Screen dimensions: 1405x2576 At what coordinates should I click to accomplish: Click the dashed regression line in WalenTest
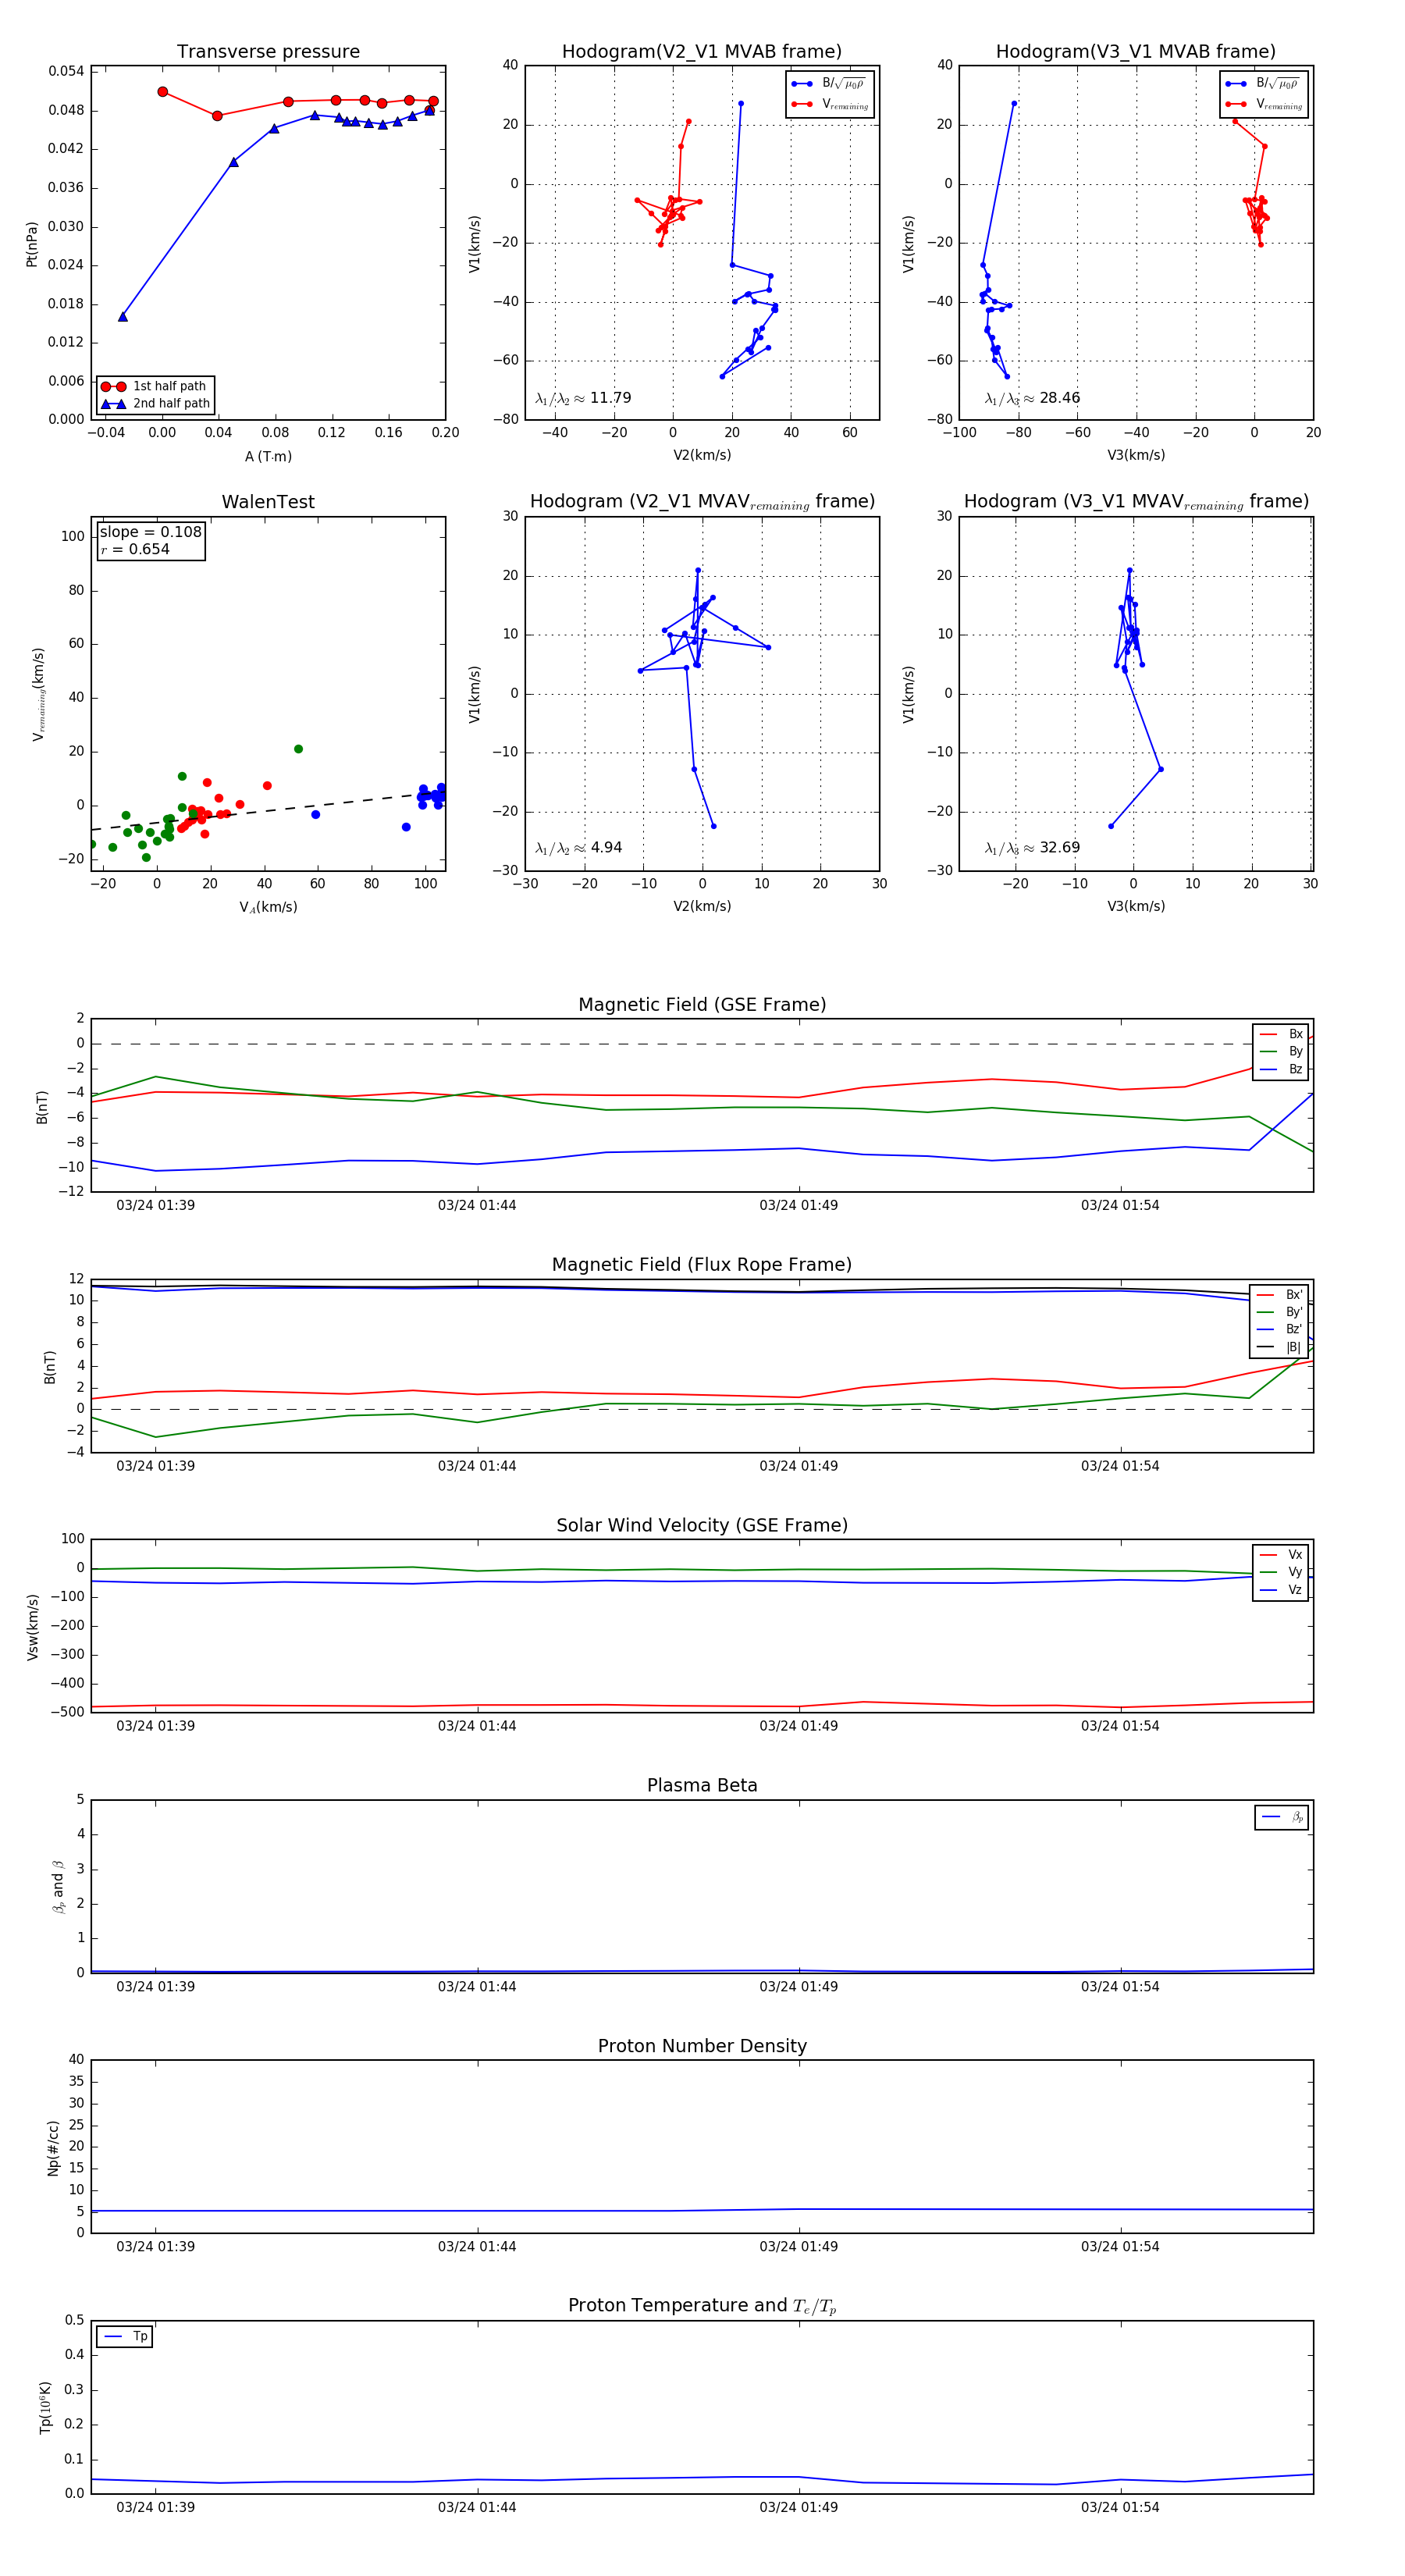point(268,810)
